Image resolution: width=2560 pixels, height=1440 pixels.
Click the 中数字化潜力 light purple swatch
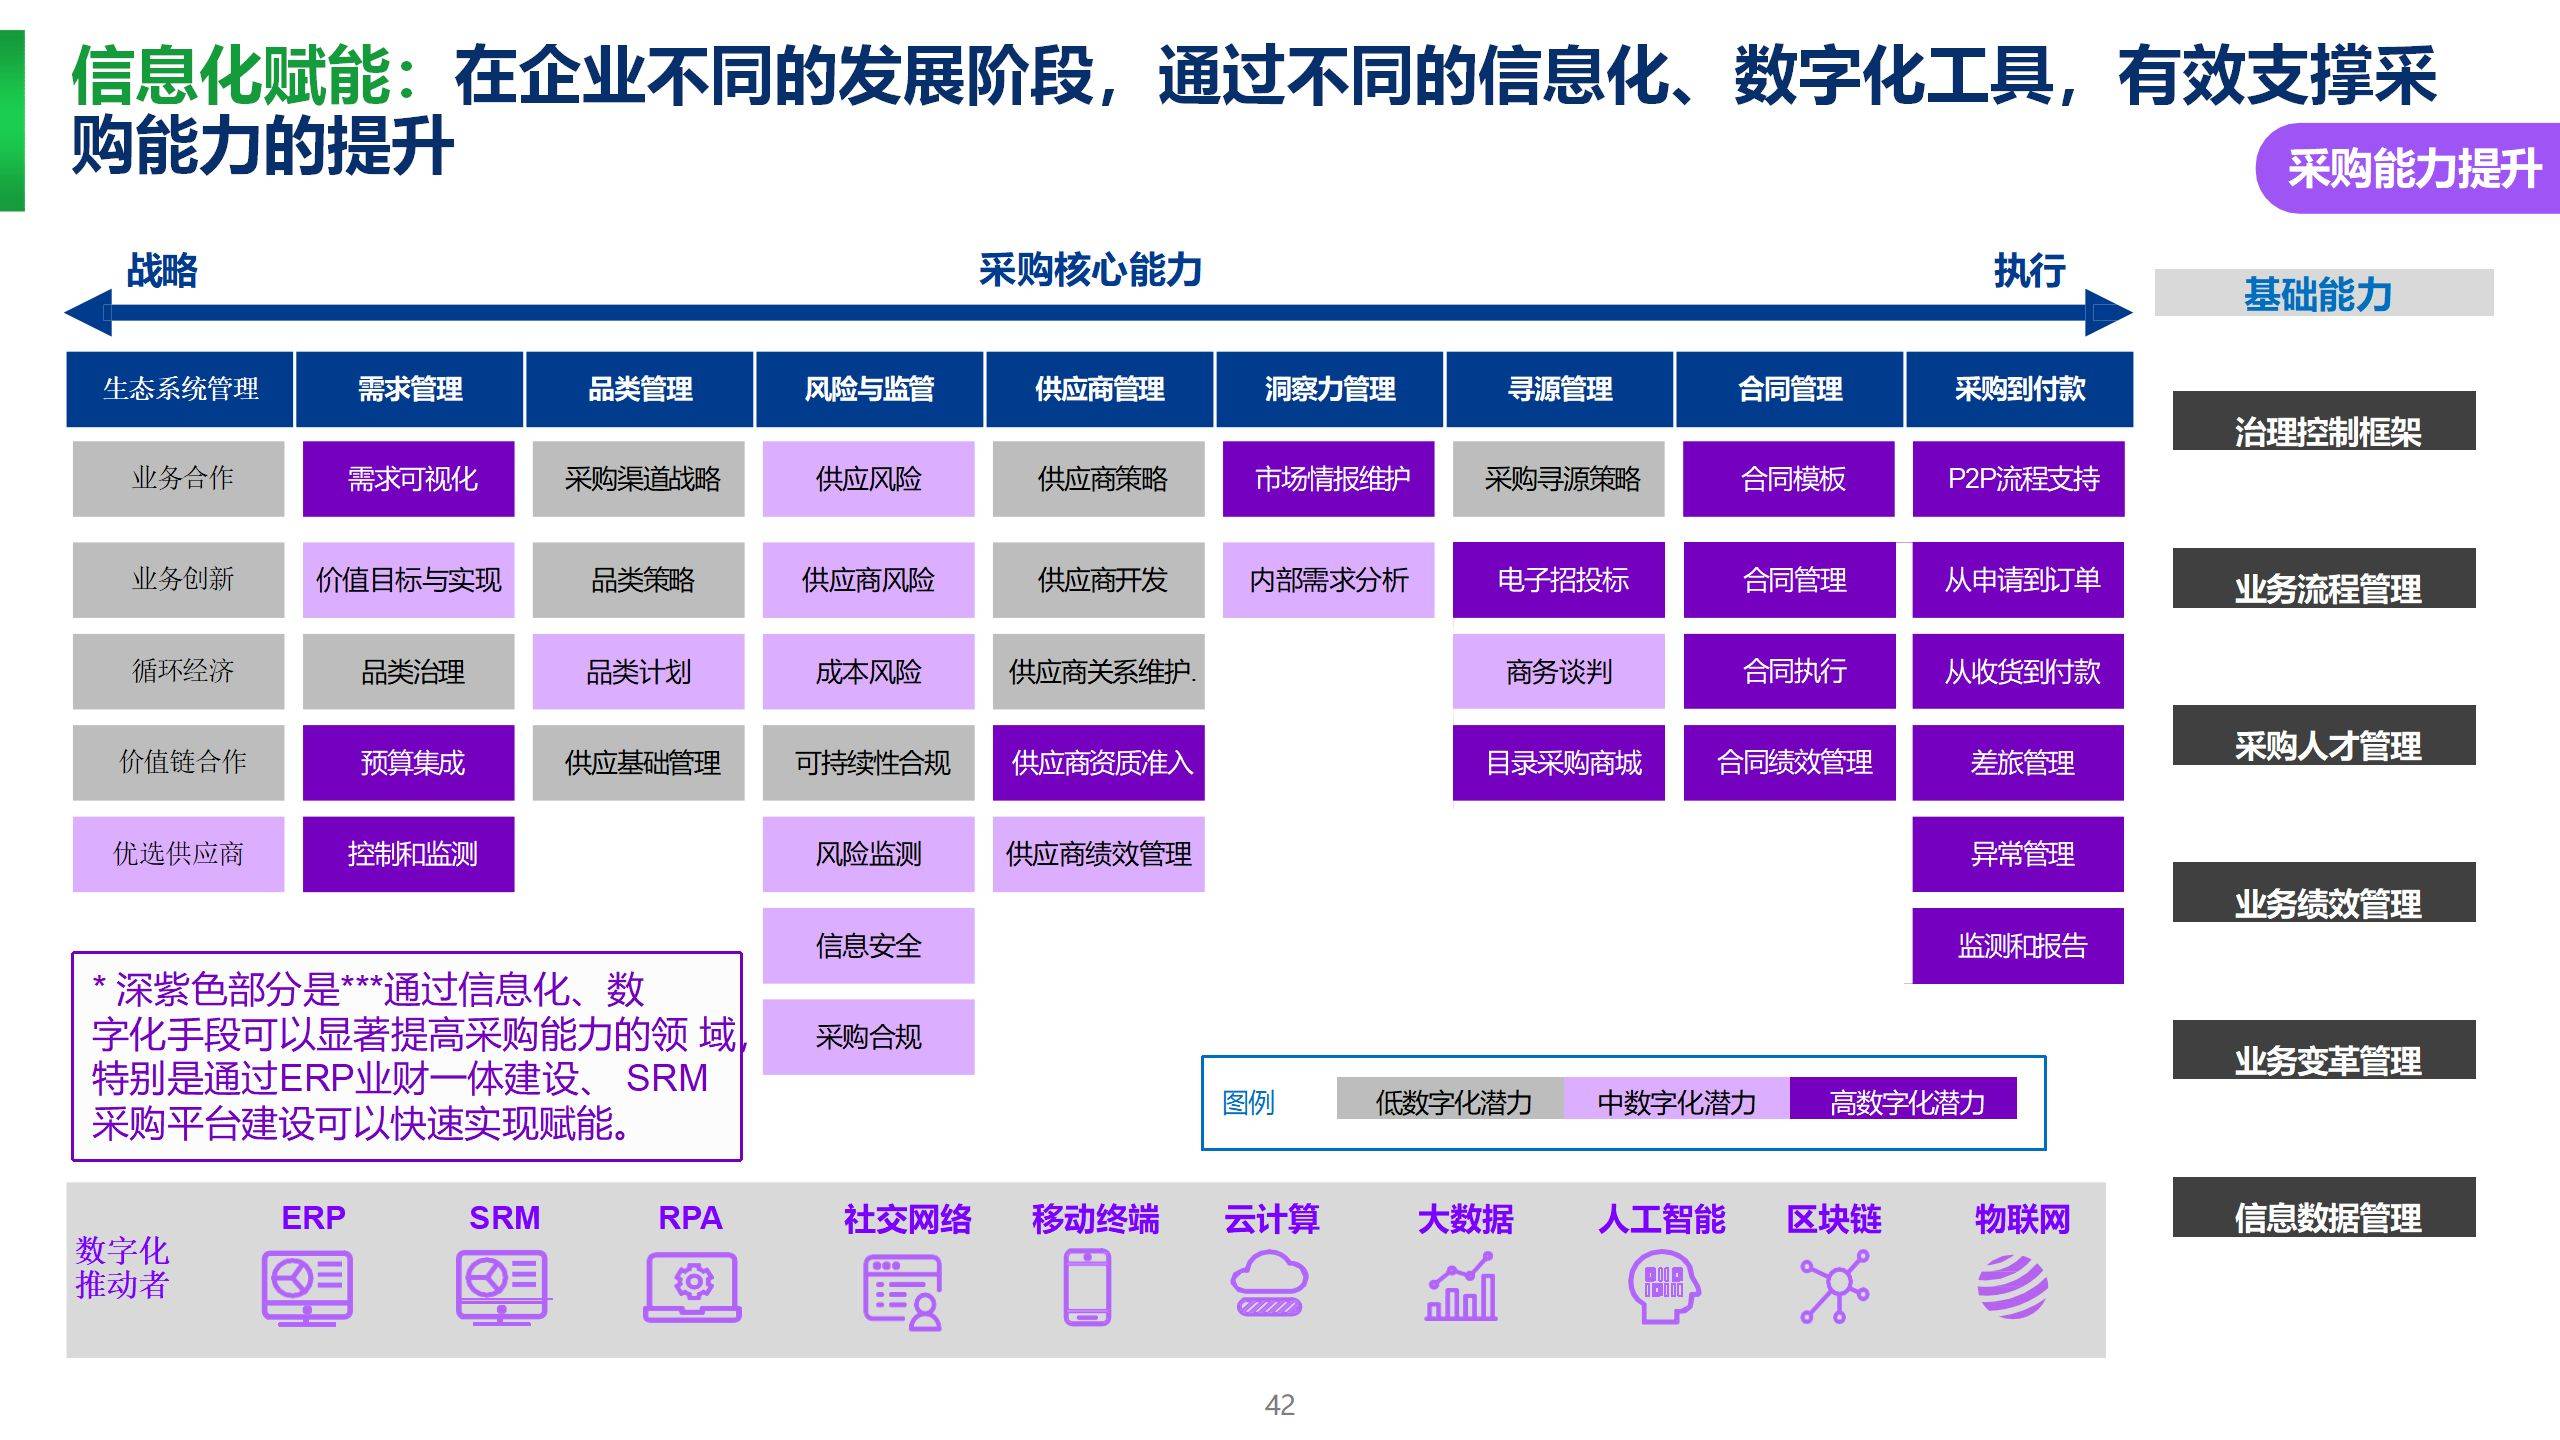[1677, 1099]
